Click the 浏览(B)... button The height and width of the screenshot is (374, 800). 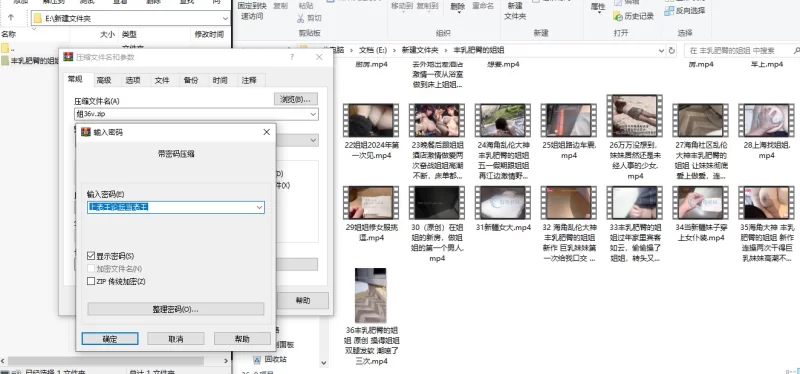296,99
